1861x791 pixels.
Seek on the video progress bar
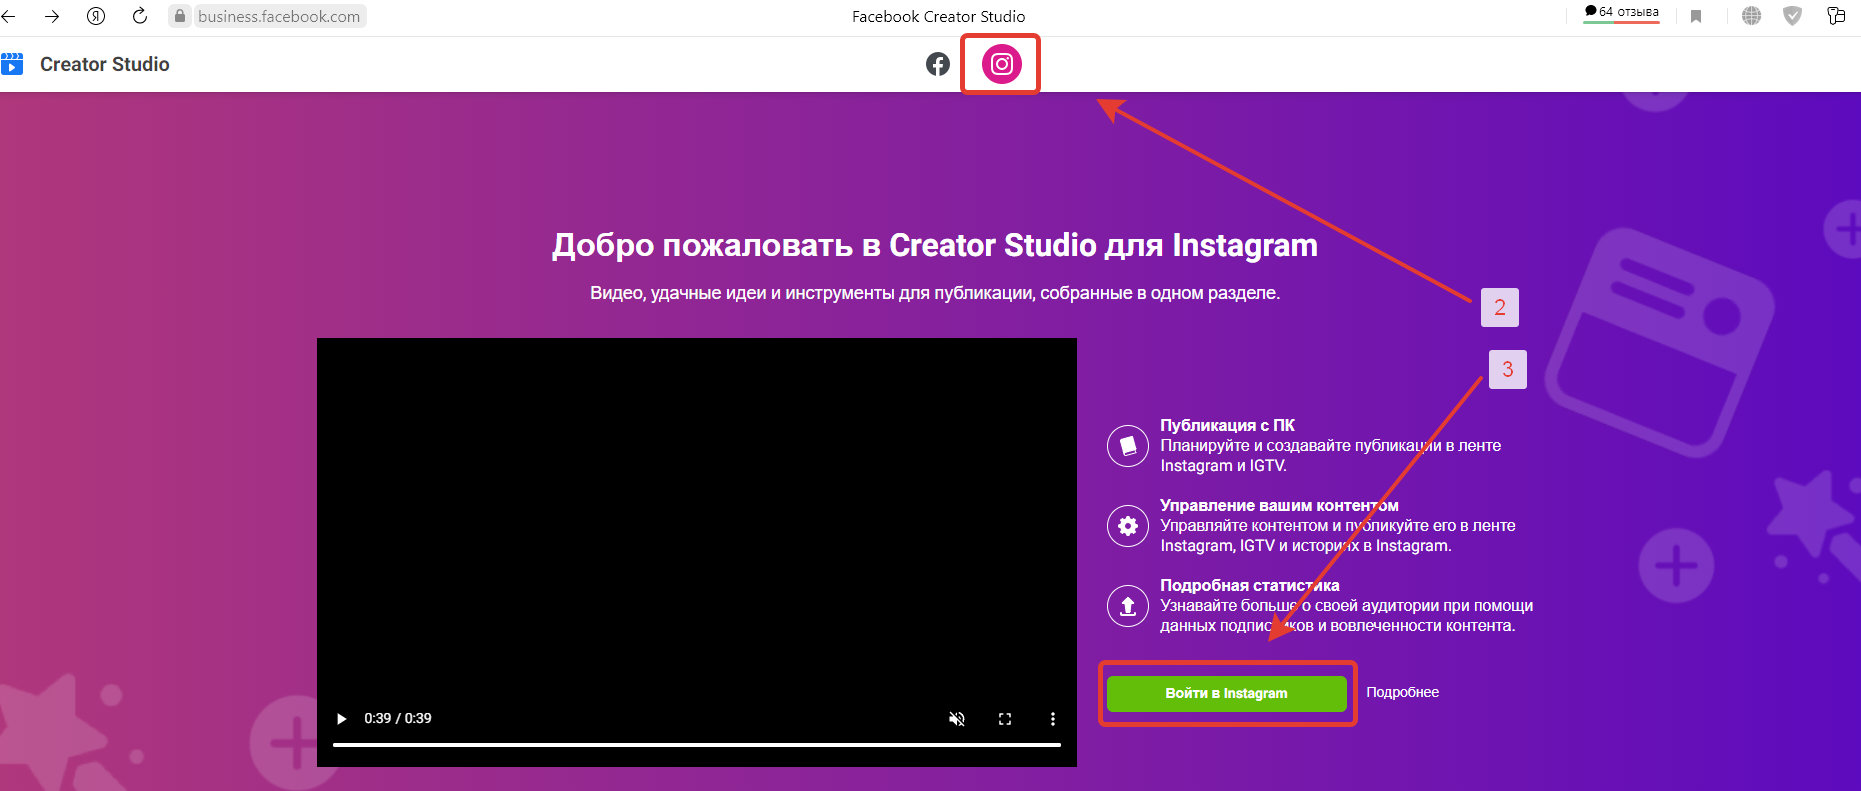(x=696, y=744)
